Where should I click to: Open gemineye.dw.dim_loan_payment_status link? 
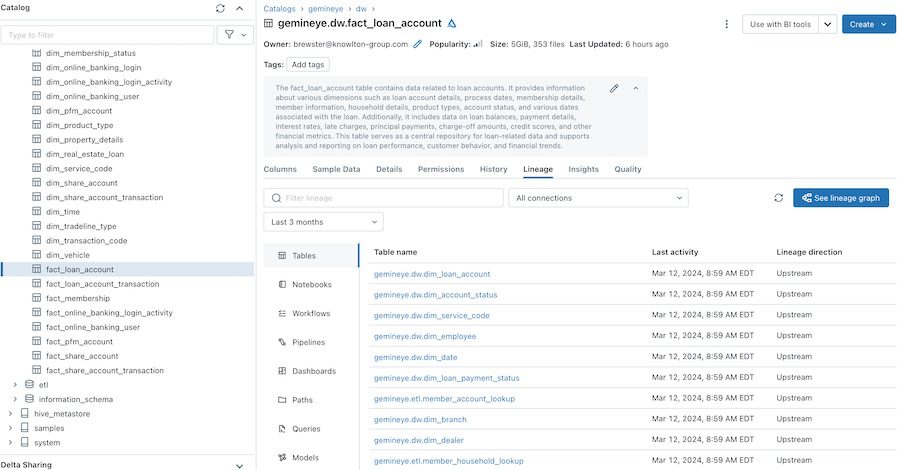coord(447,378)
